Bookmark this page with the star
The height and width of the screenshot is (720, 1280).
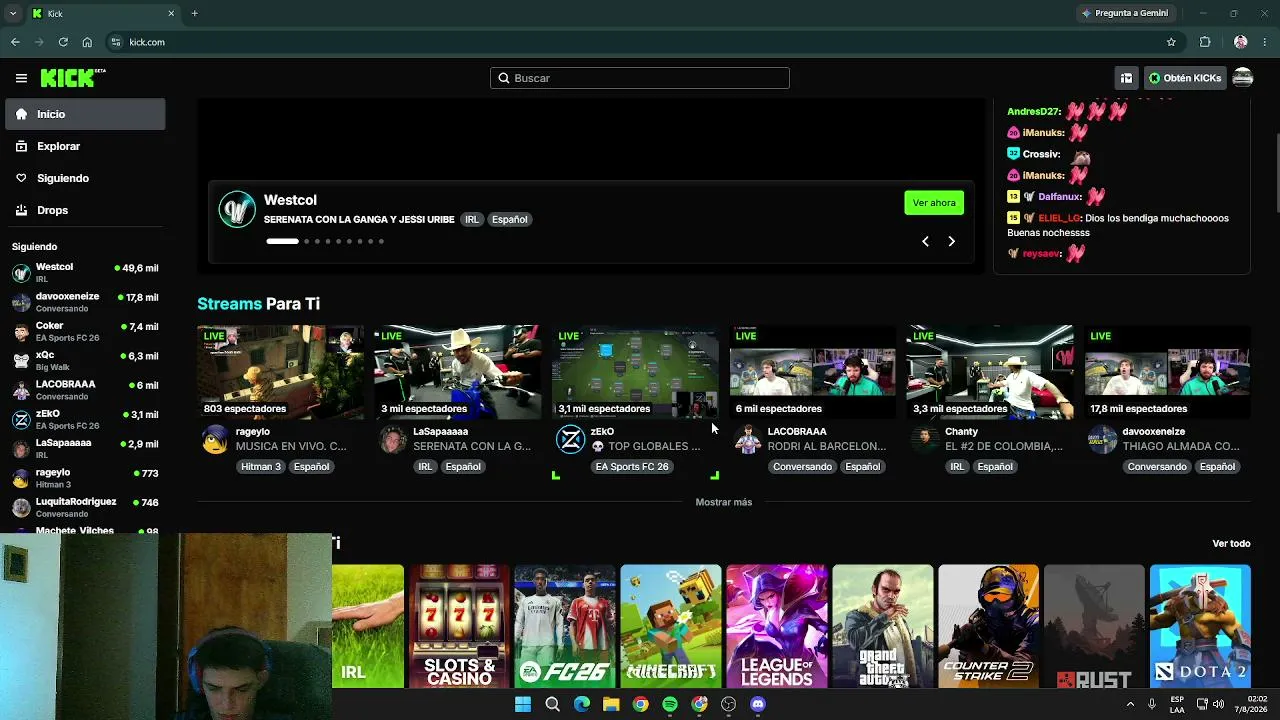[x=1171, y=42]
